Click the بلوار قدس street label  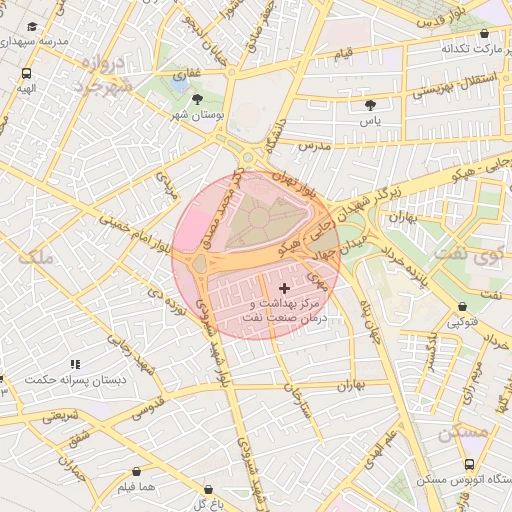pyautogui.click(x=441, y=18)
